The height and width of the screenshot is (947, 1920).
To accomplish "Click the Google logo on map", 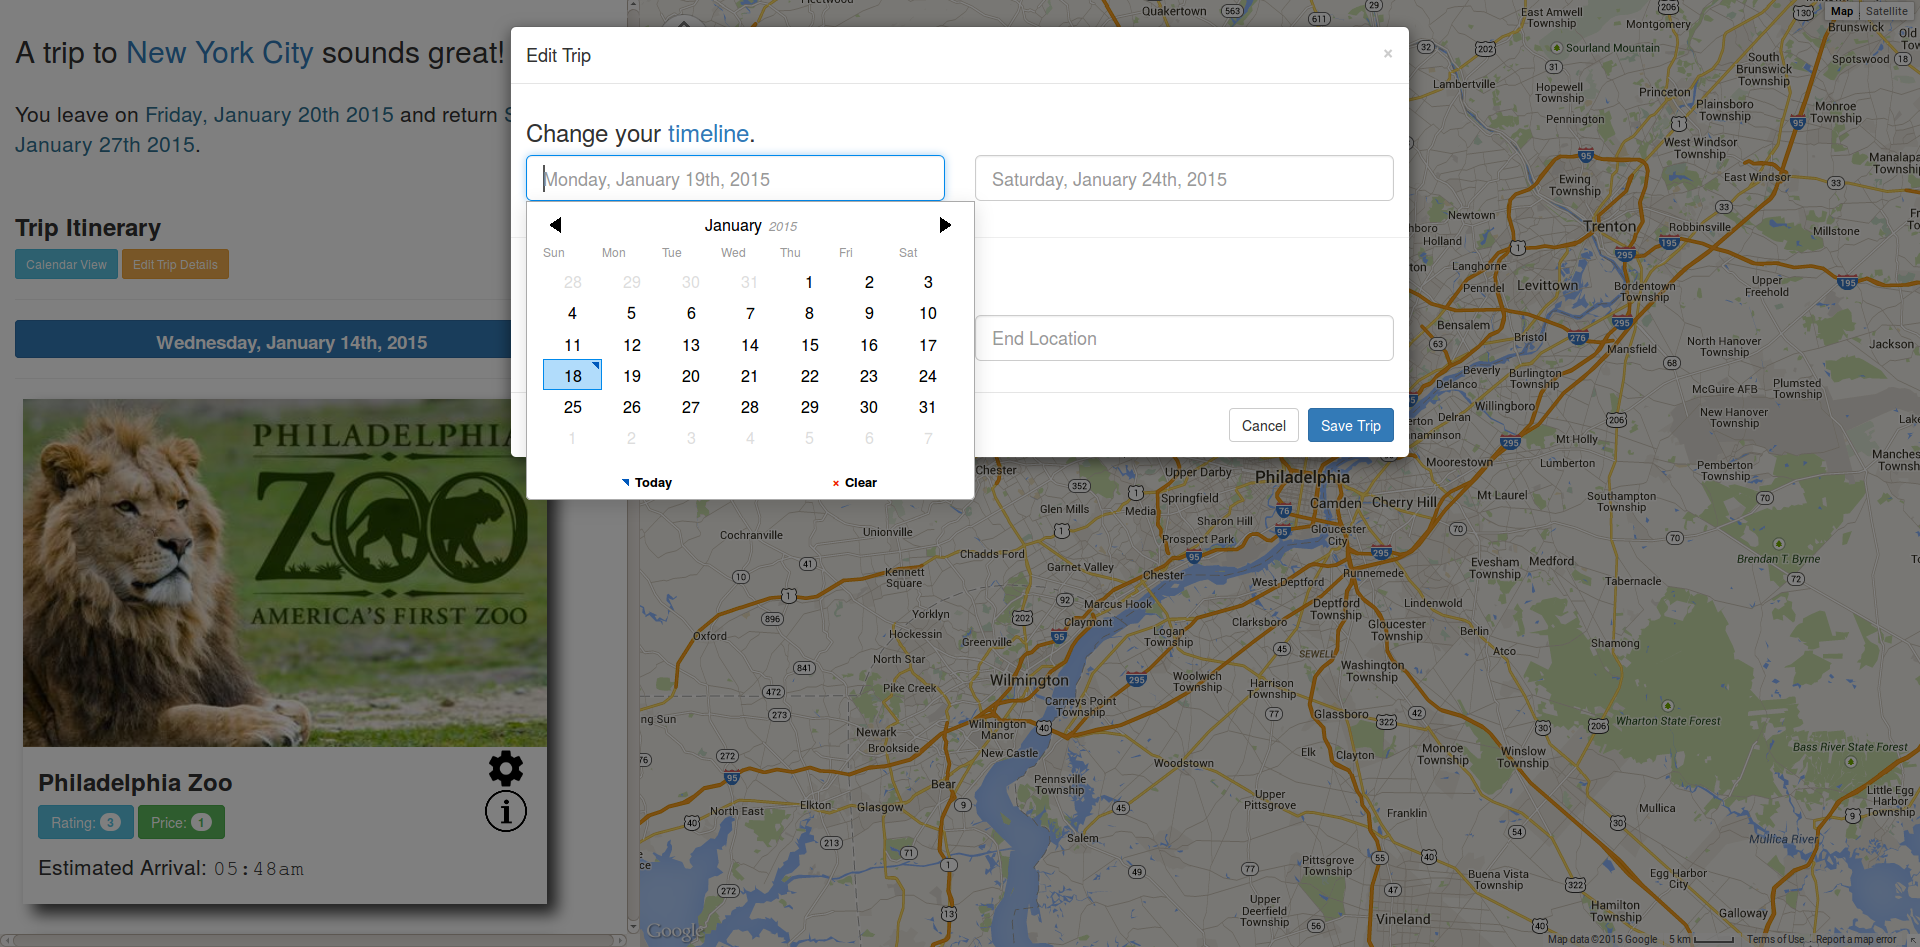I will (x=676, y=931).
